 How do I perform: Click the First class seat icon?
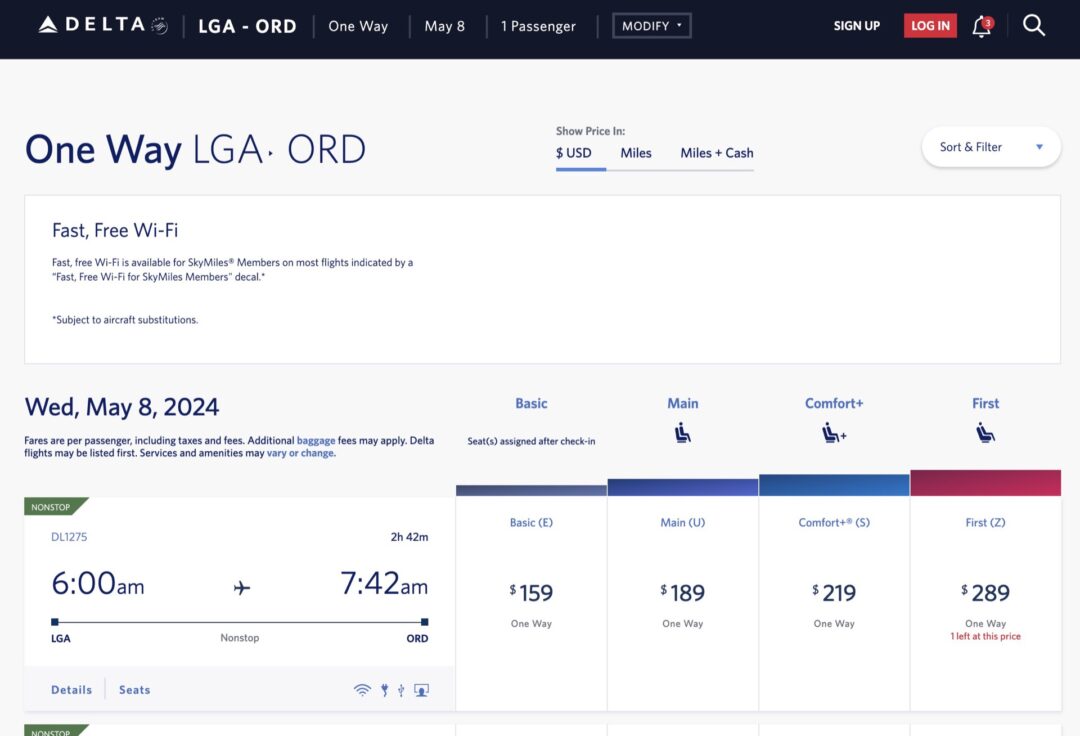point(985,432)
